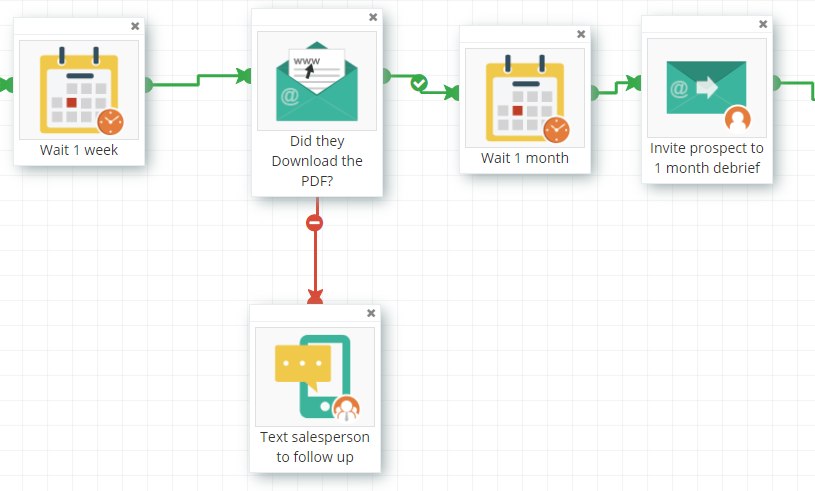Select the Invite prospect send-email icon
Viewport: 815px width, 491px height.
click(706, 90)
